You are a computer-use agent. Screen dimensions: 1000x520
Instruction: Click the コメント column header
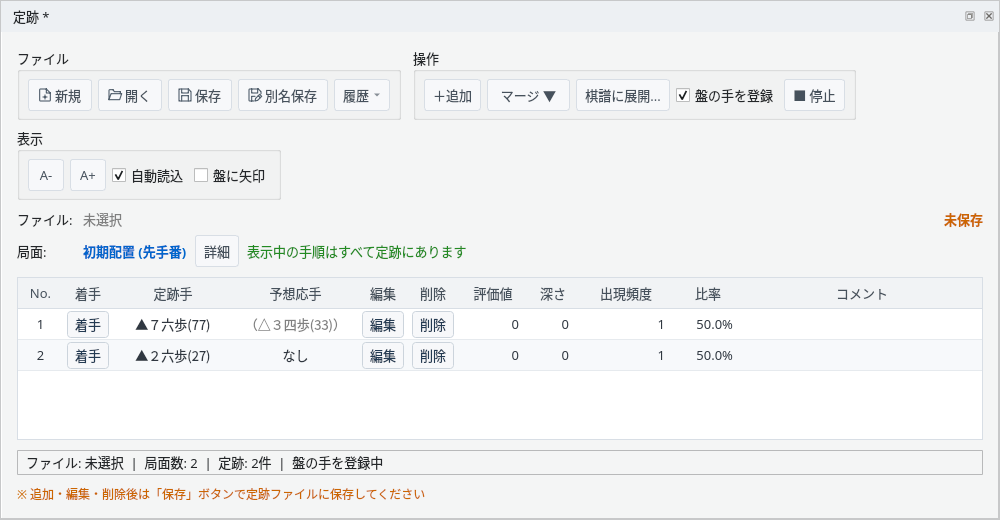(861, 294)
